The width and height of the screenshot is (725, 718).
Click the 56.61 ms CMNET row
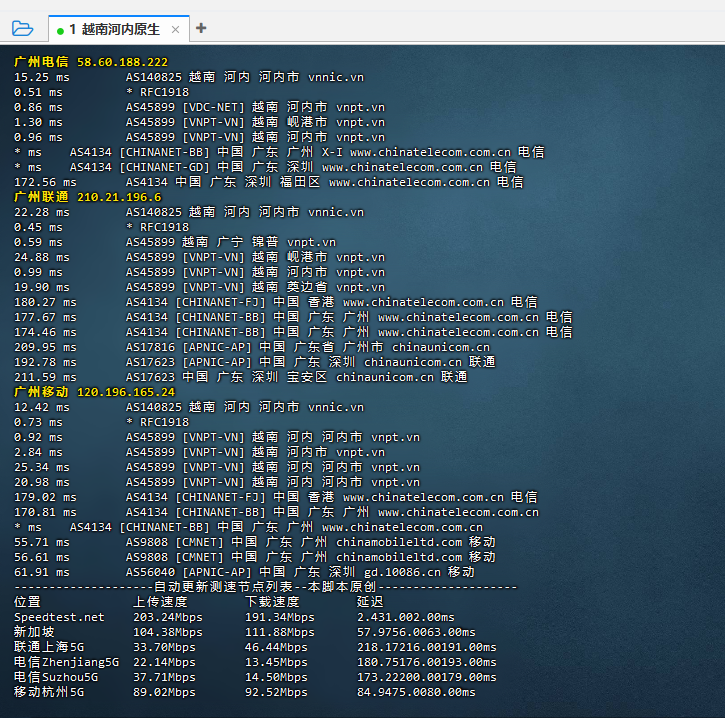[255, 557]
